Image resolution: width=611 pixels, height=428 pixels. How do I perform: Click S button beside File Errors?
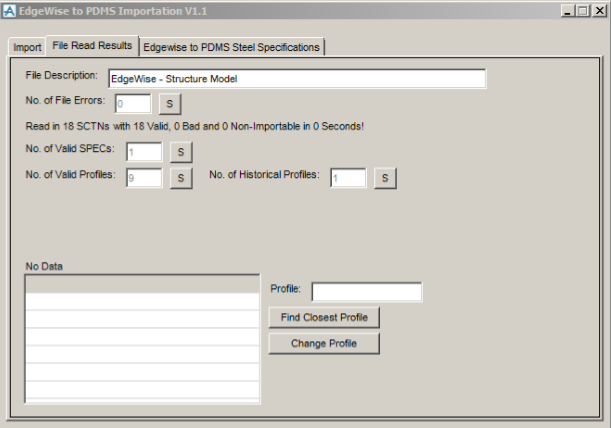170,104
